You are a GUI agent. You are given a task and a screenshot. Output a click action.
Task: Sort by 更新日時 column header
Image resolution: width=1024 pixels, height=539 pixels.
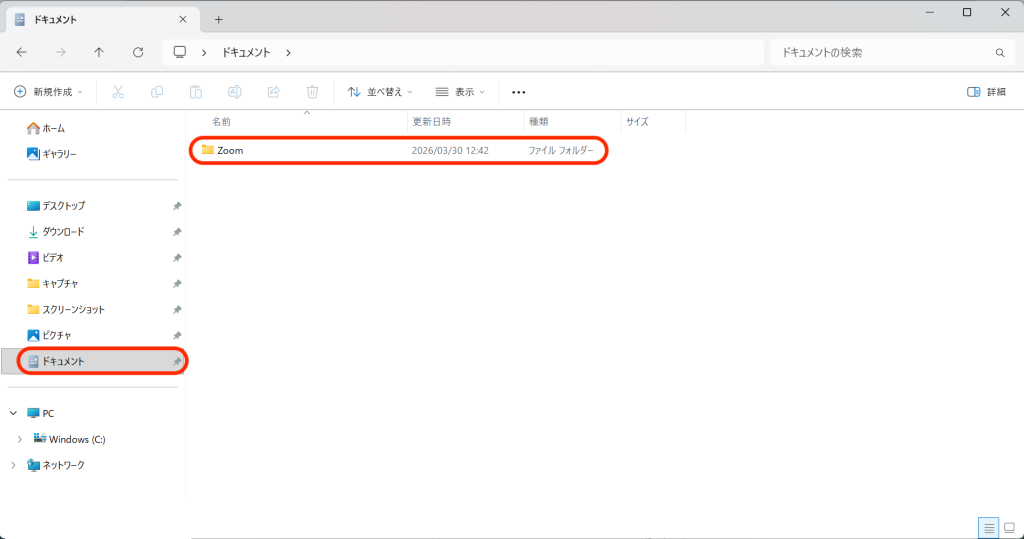(x=432, y=122)
